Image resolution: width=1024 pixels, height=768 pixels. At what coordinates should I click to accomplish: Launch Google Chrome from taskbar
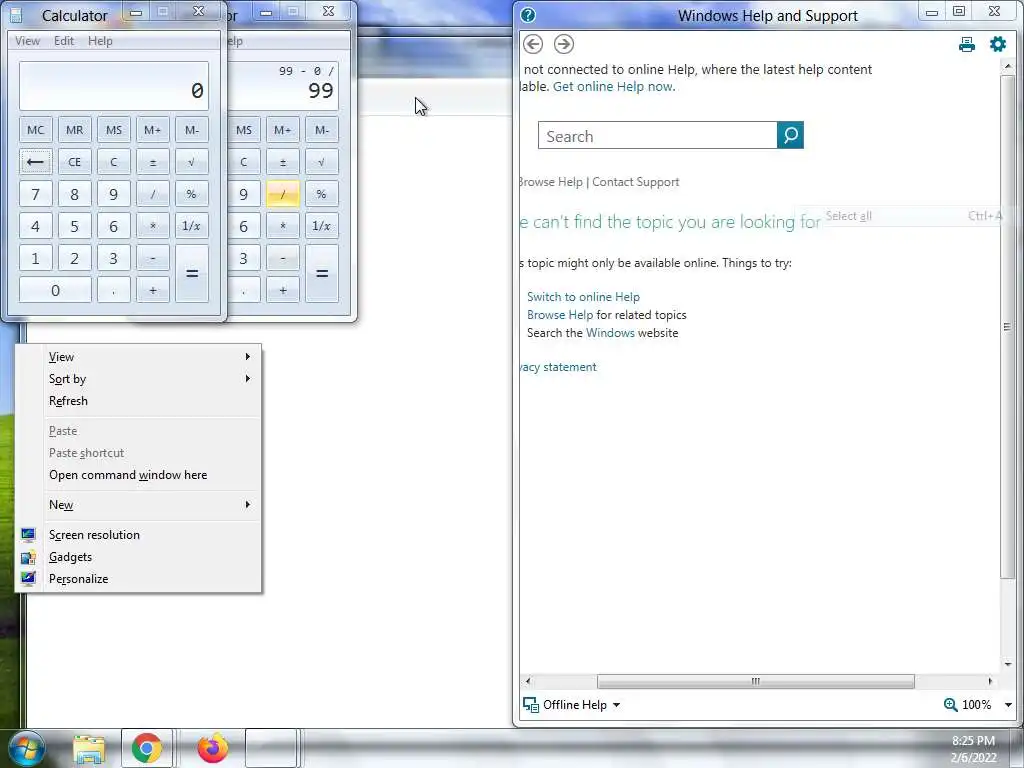[147, 748]
